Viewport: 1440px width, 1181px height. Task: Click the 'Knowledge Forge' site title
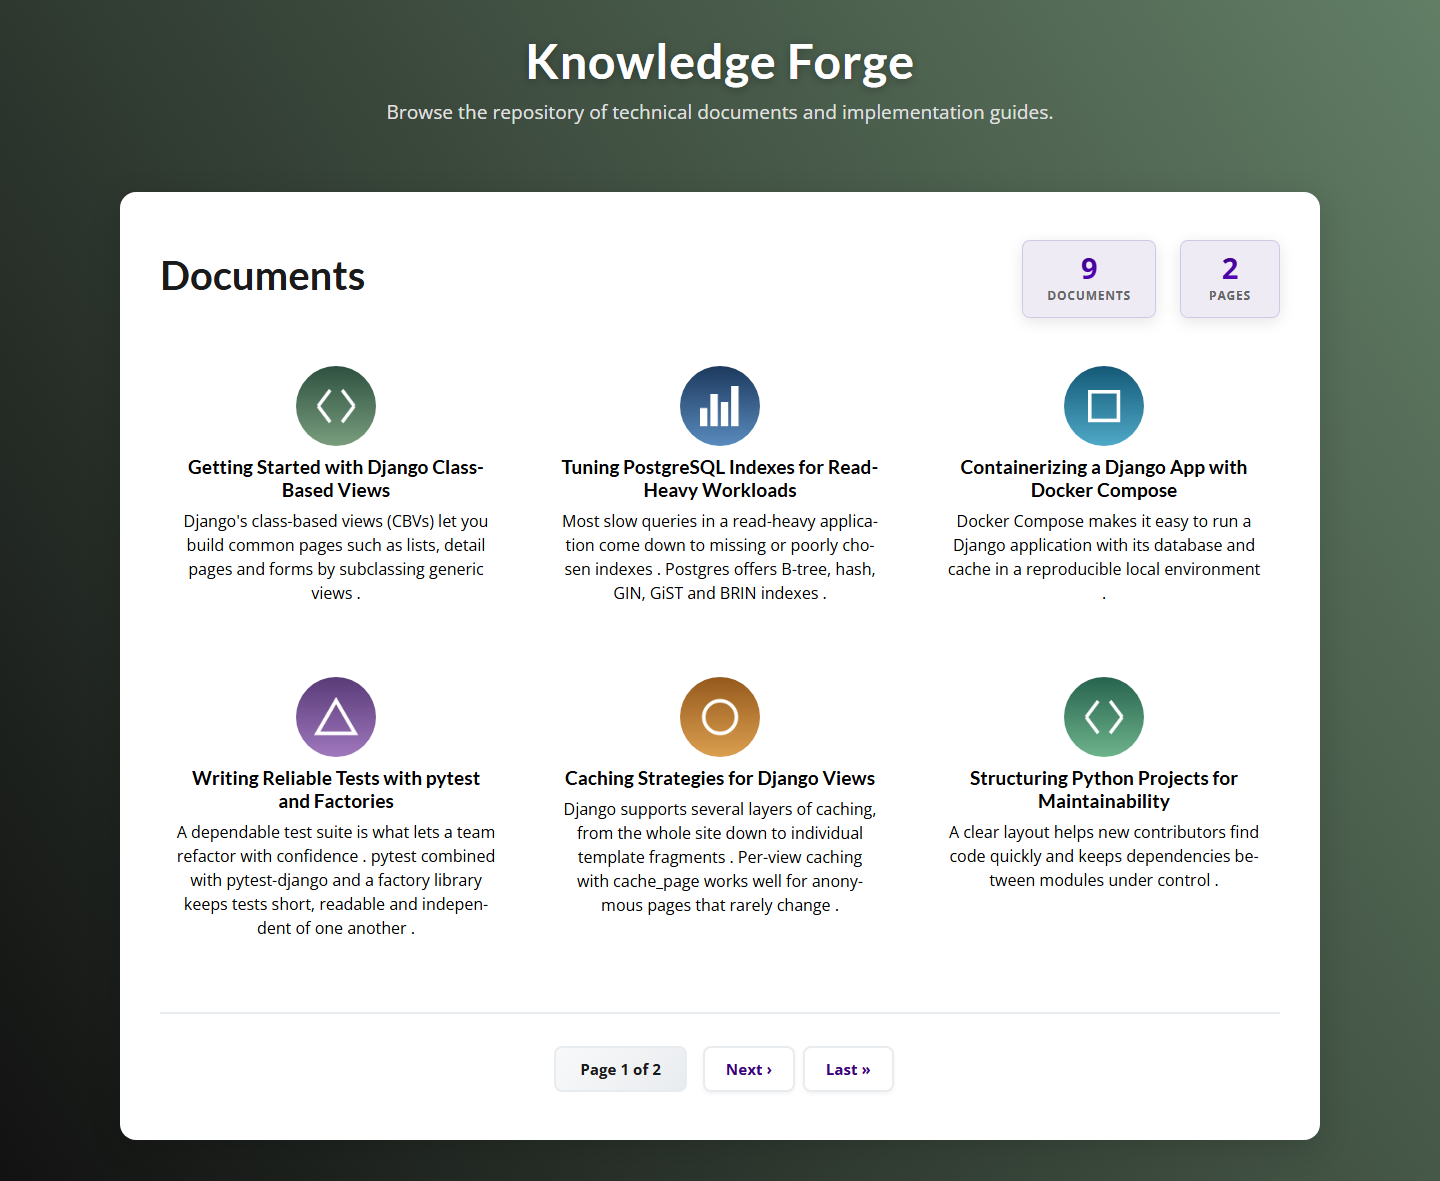[720, 62]
